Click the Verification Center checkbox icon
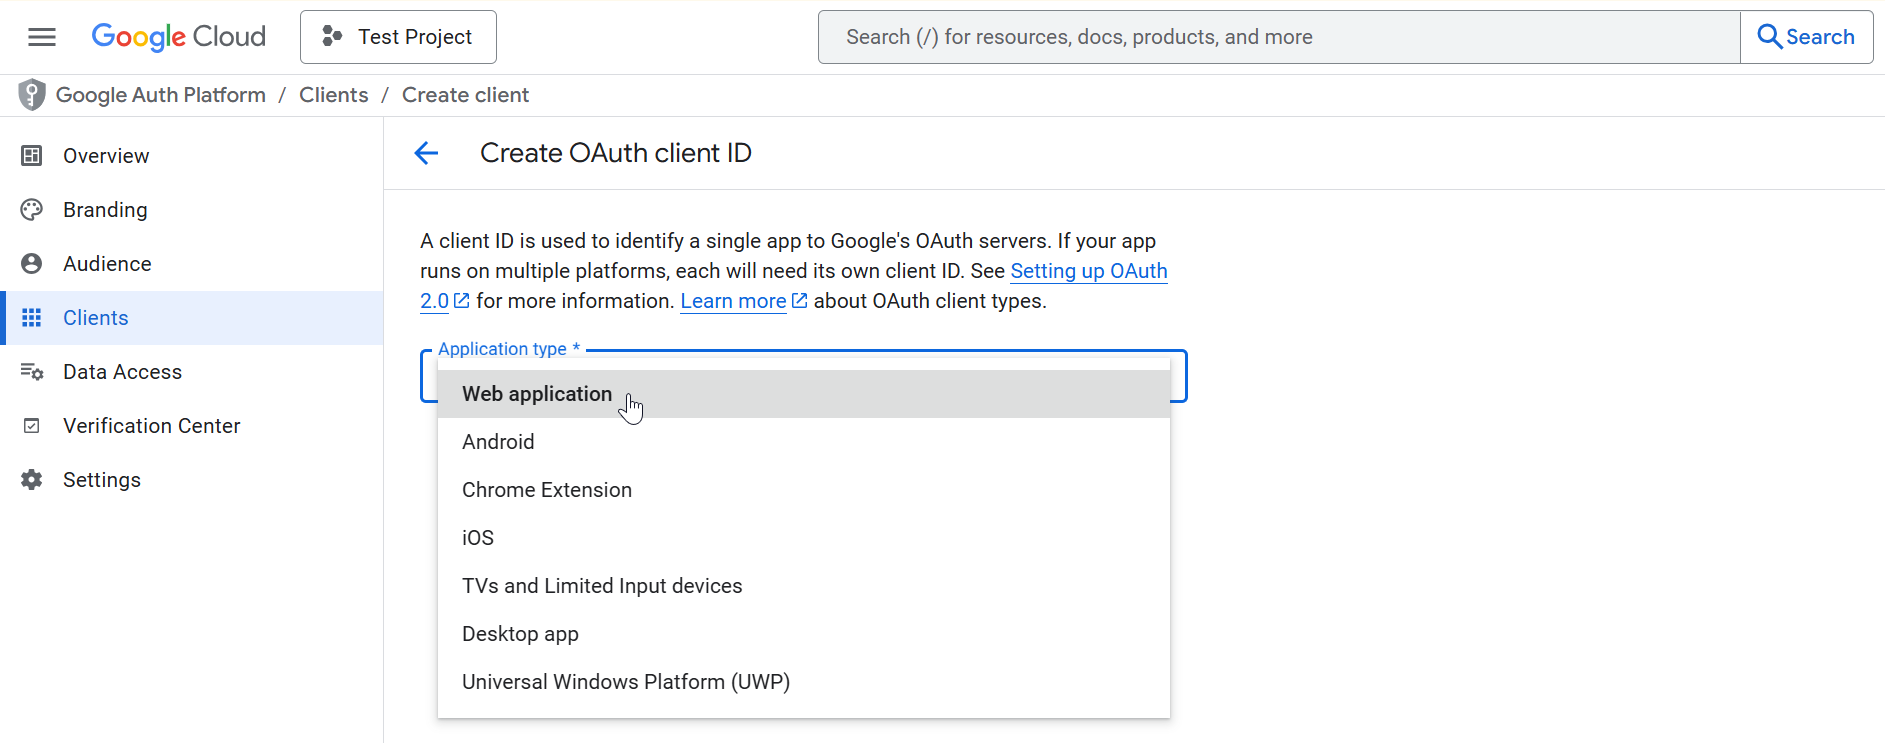 32,426
